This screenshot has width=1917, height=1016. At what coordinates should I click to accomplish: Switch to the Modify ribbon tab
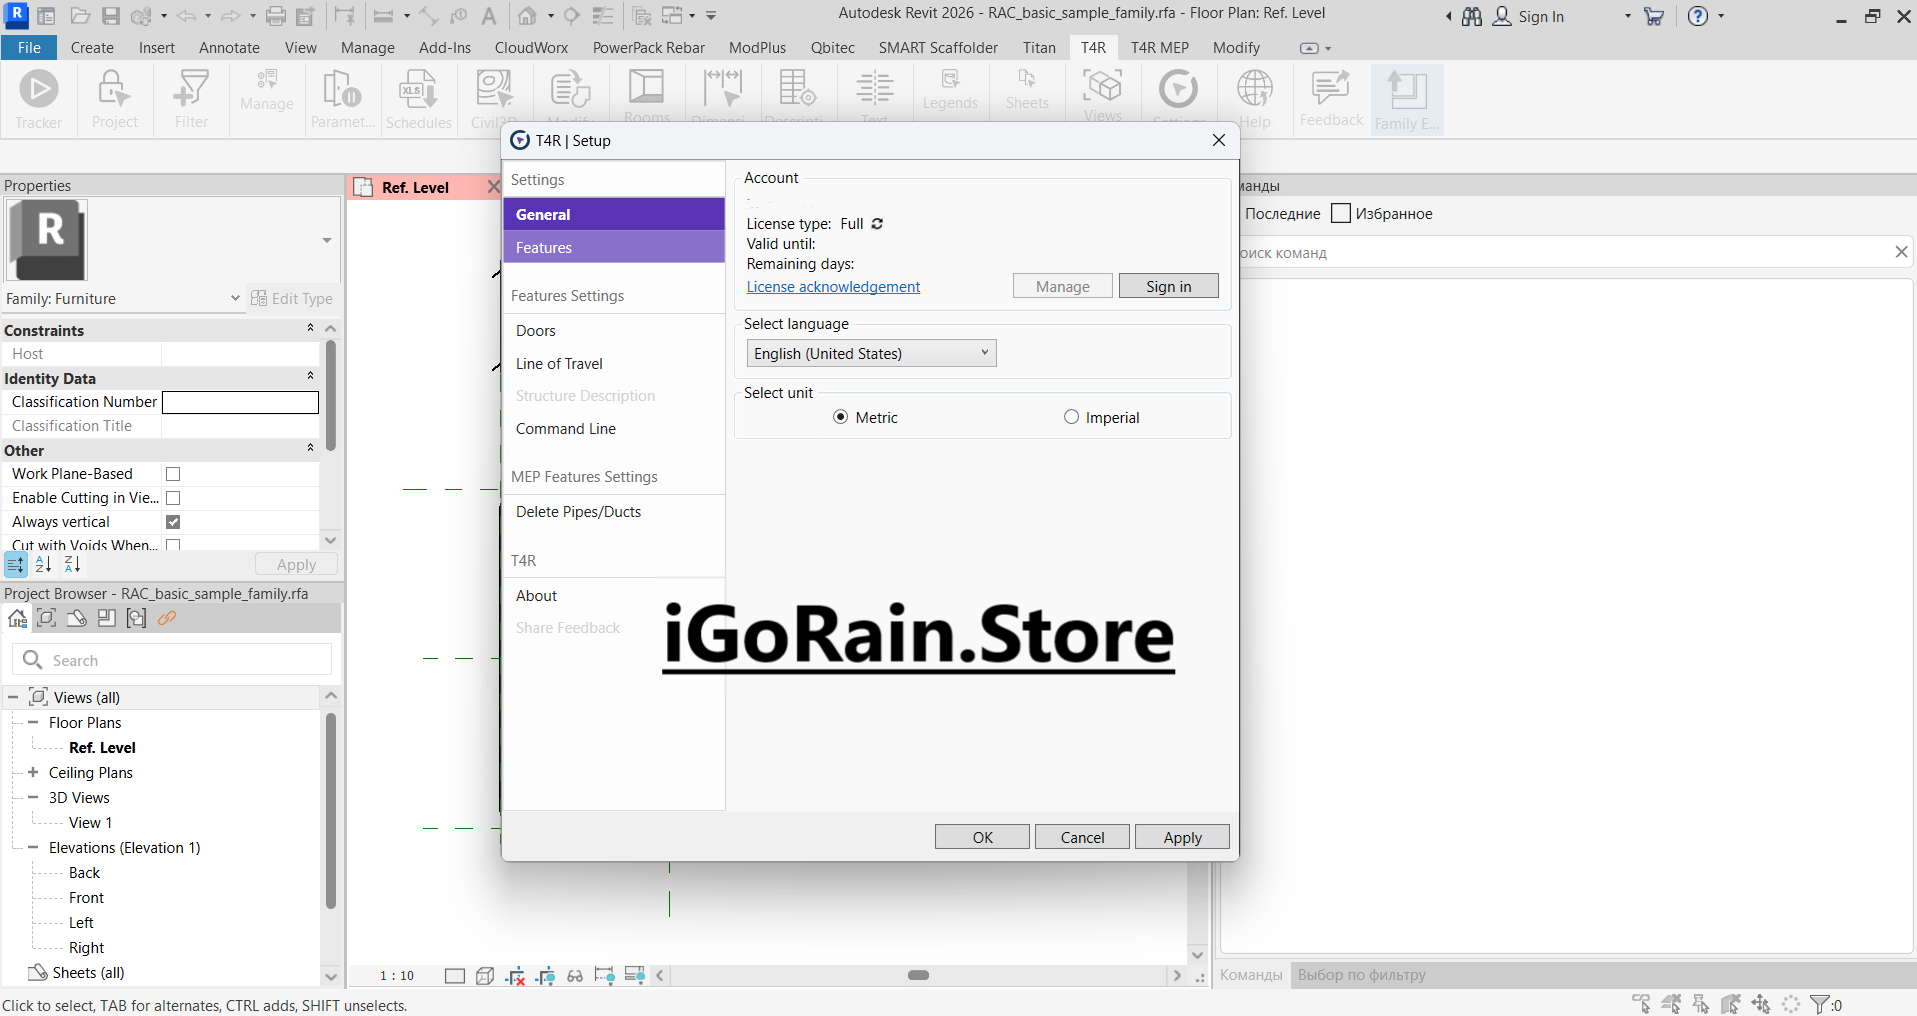[1236, 47]
